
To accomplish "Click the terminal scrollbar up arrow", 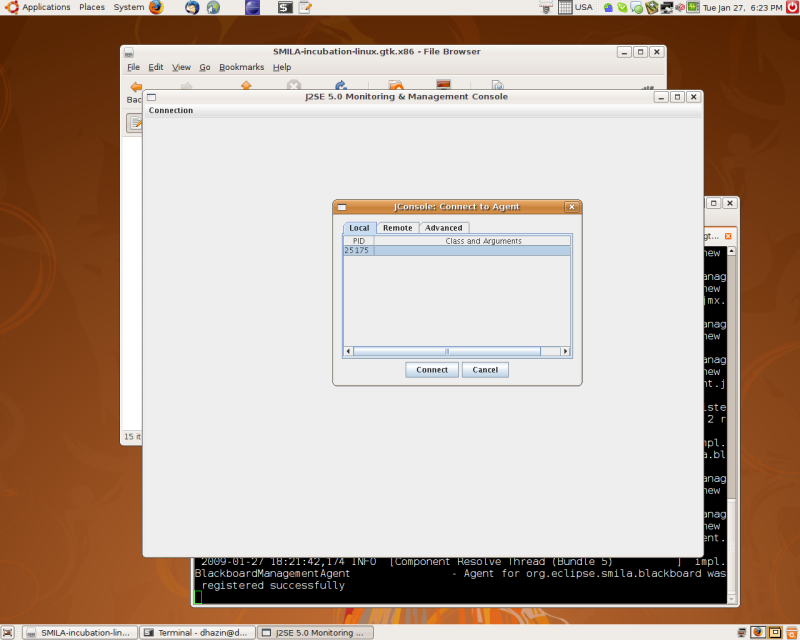I will (731, 251).
